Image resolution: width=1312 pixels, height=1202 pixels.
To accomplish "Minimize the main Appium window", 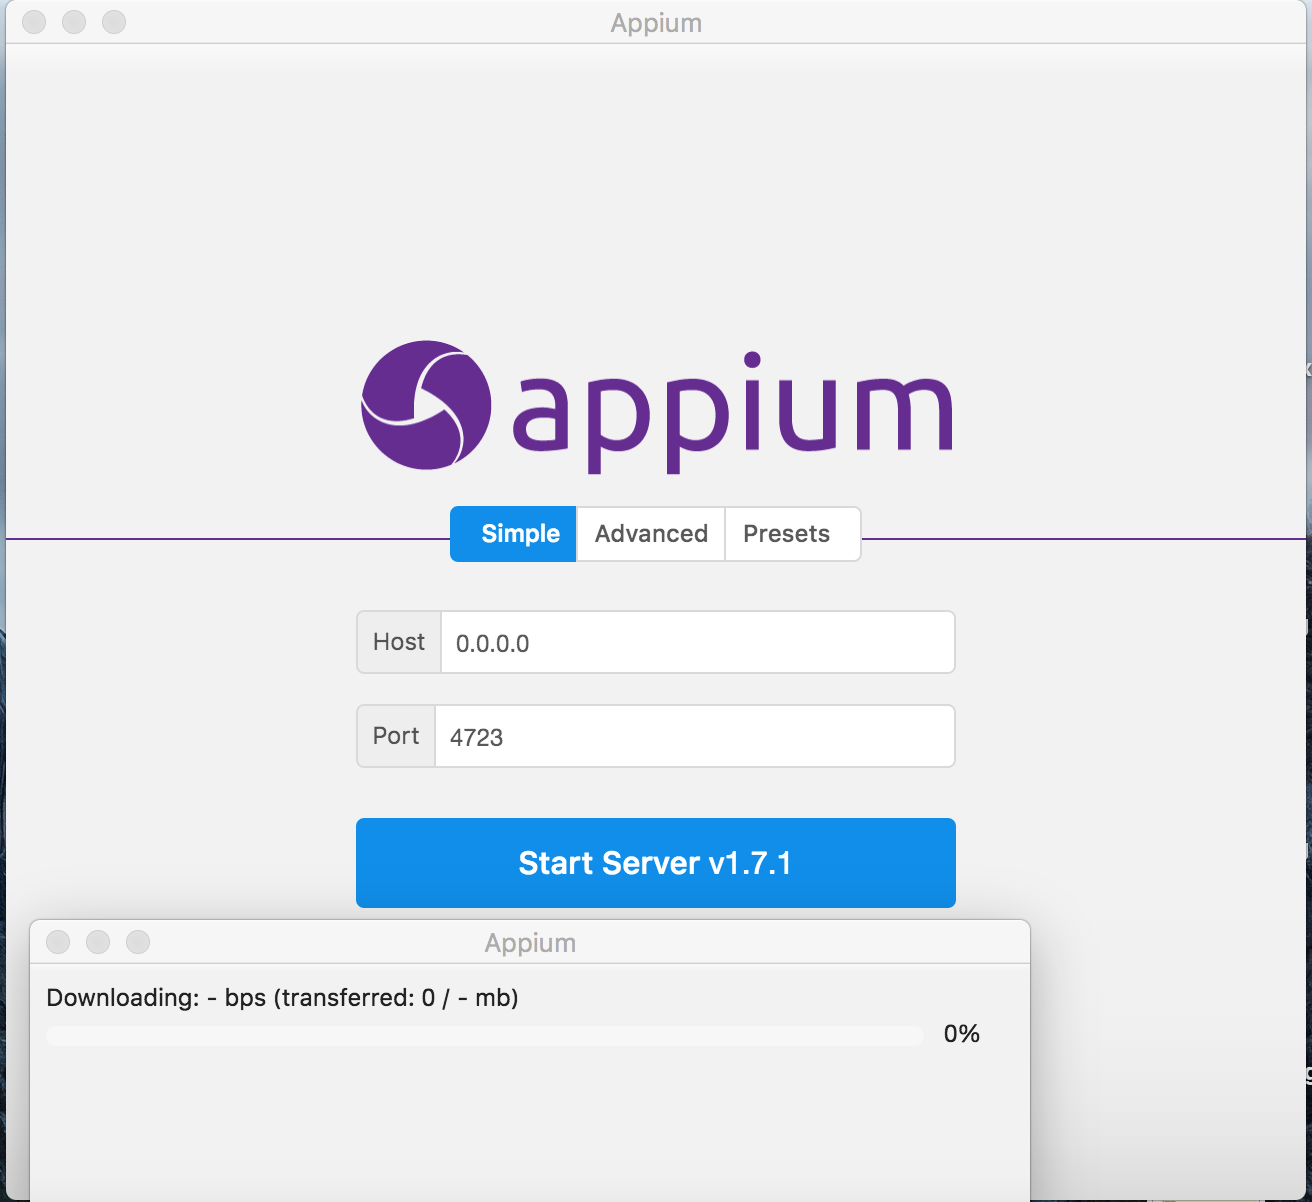I will (x=74, y=22).
